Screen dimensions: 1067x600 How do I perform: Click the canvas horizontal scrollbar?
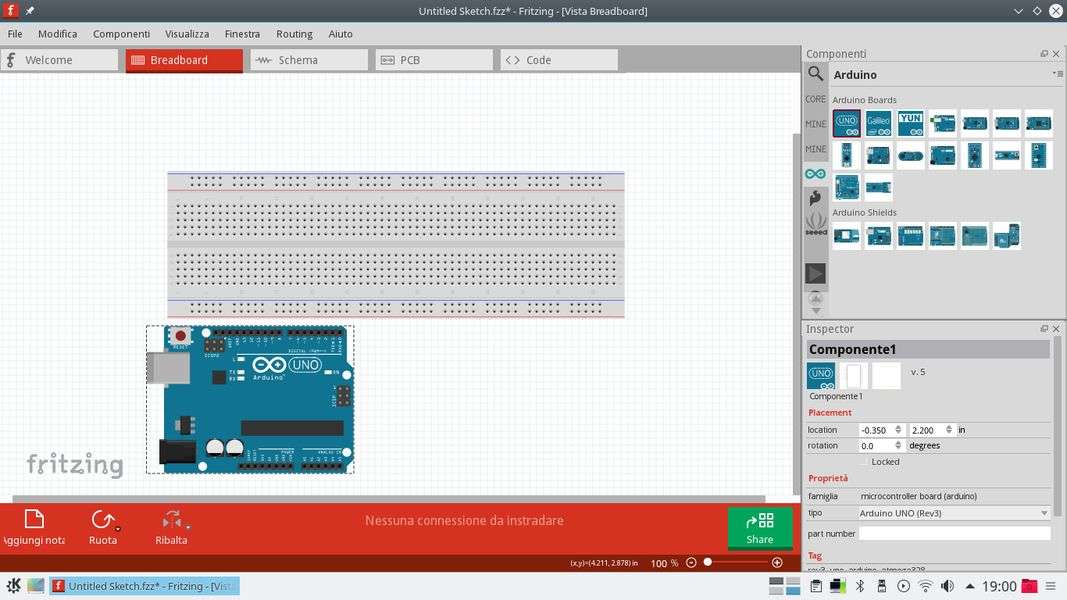pyautogui.click(x=389, y=499)
